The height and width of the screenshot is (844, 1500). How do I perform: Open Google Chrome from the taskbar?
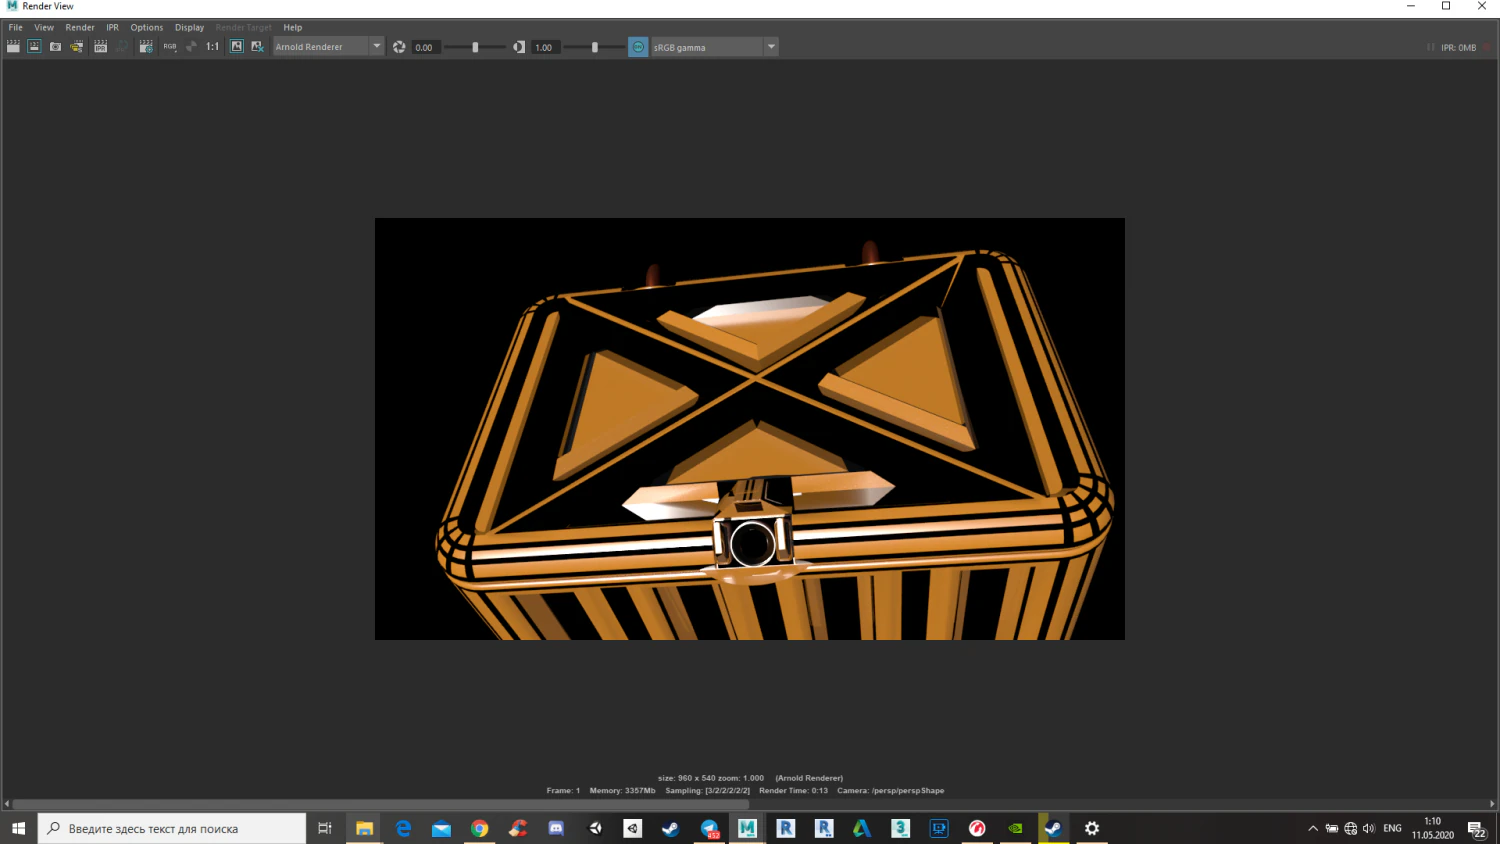pyautogui.click(x=479, y=828)
